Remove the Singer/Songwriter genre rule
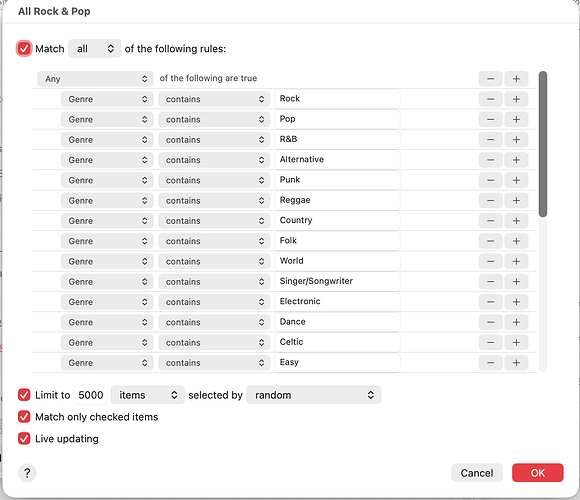Screen dimensions: 580x500 490,282
